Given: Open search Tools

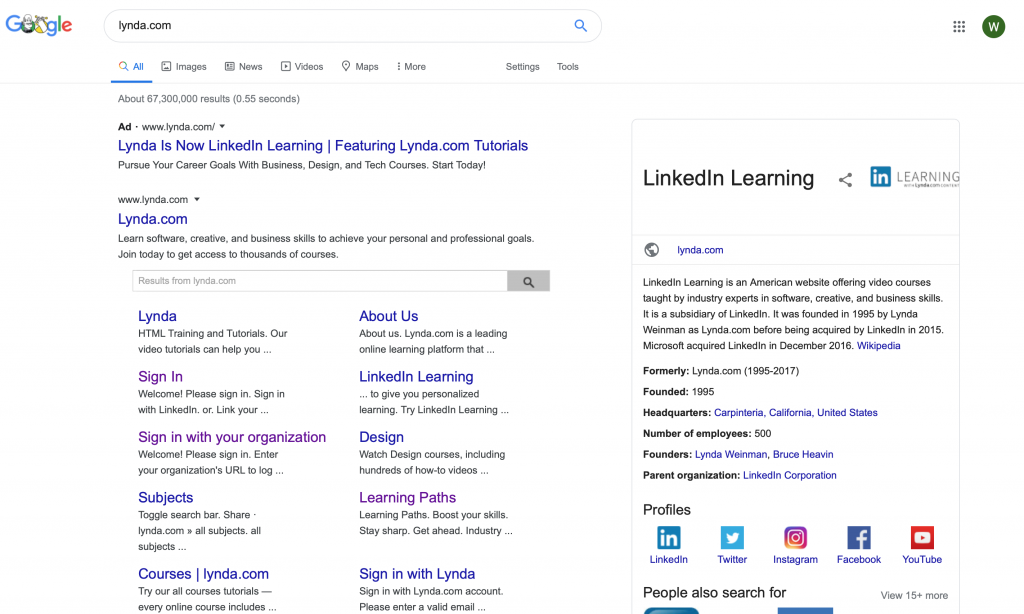Looking at the screenshot, I should [568, 67].
